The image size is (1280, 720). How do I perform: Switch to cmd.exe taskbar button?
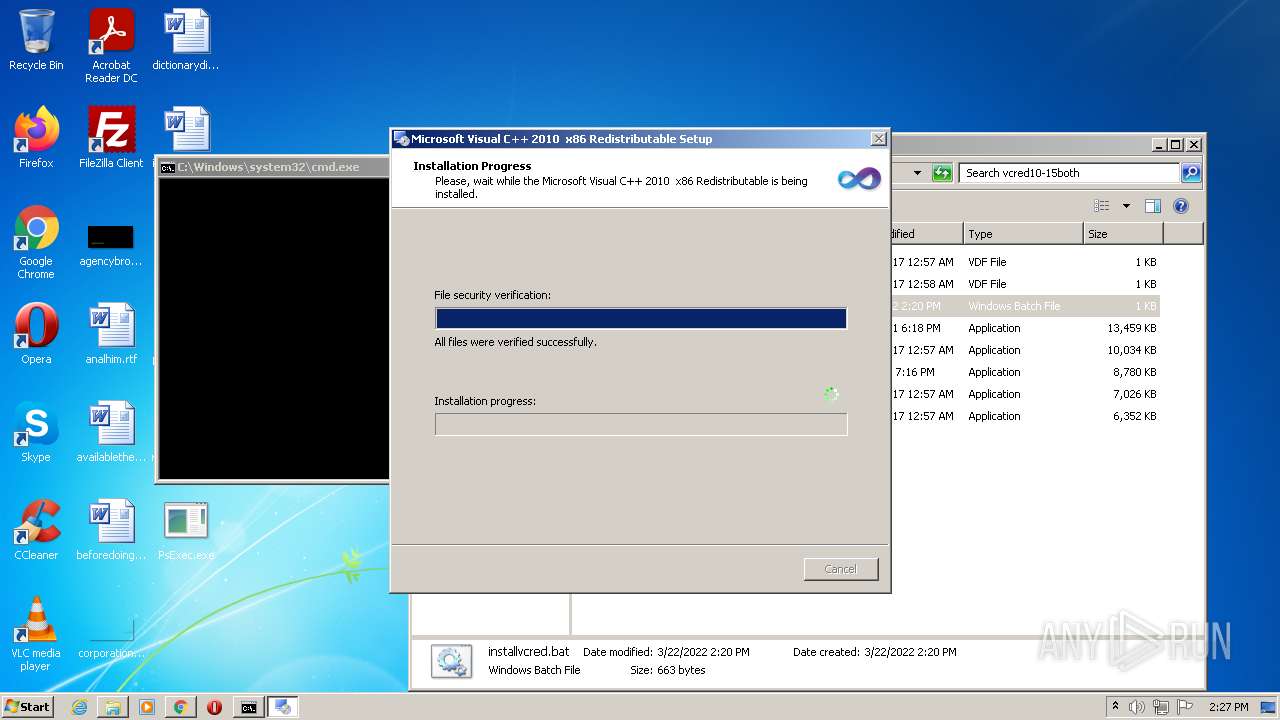pos(248,707)
